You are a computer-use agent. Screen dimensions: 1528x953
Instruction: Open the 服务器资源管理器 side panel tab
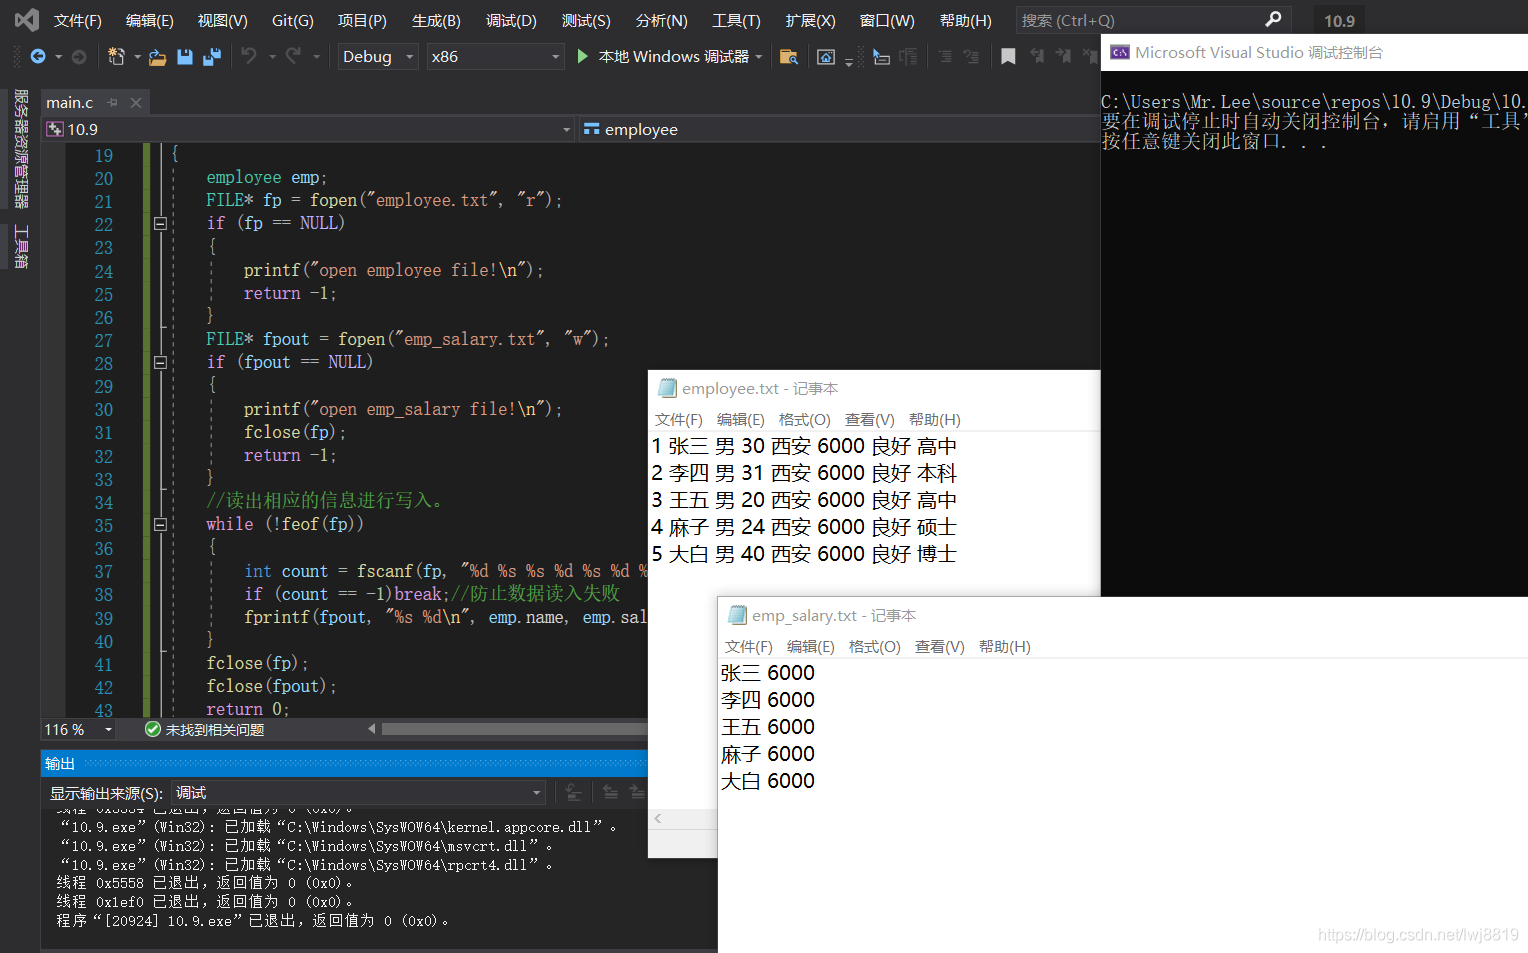(x=21, y=148)
